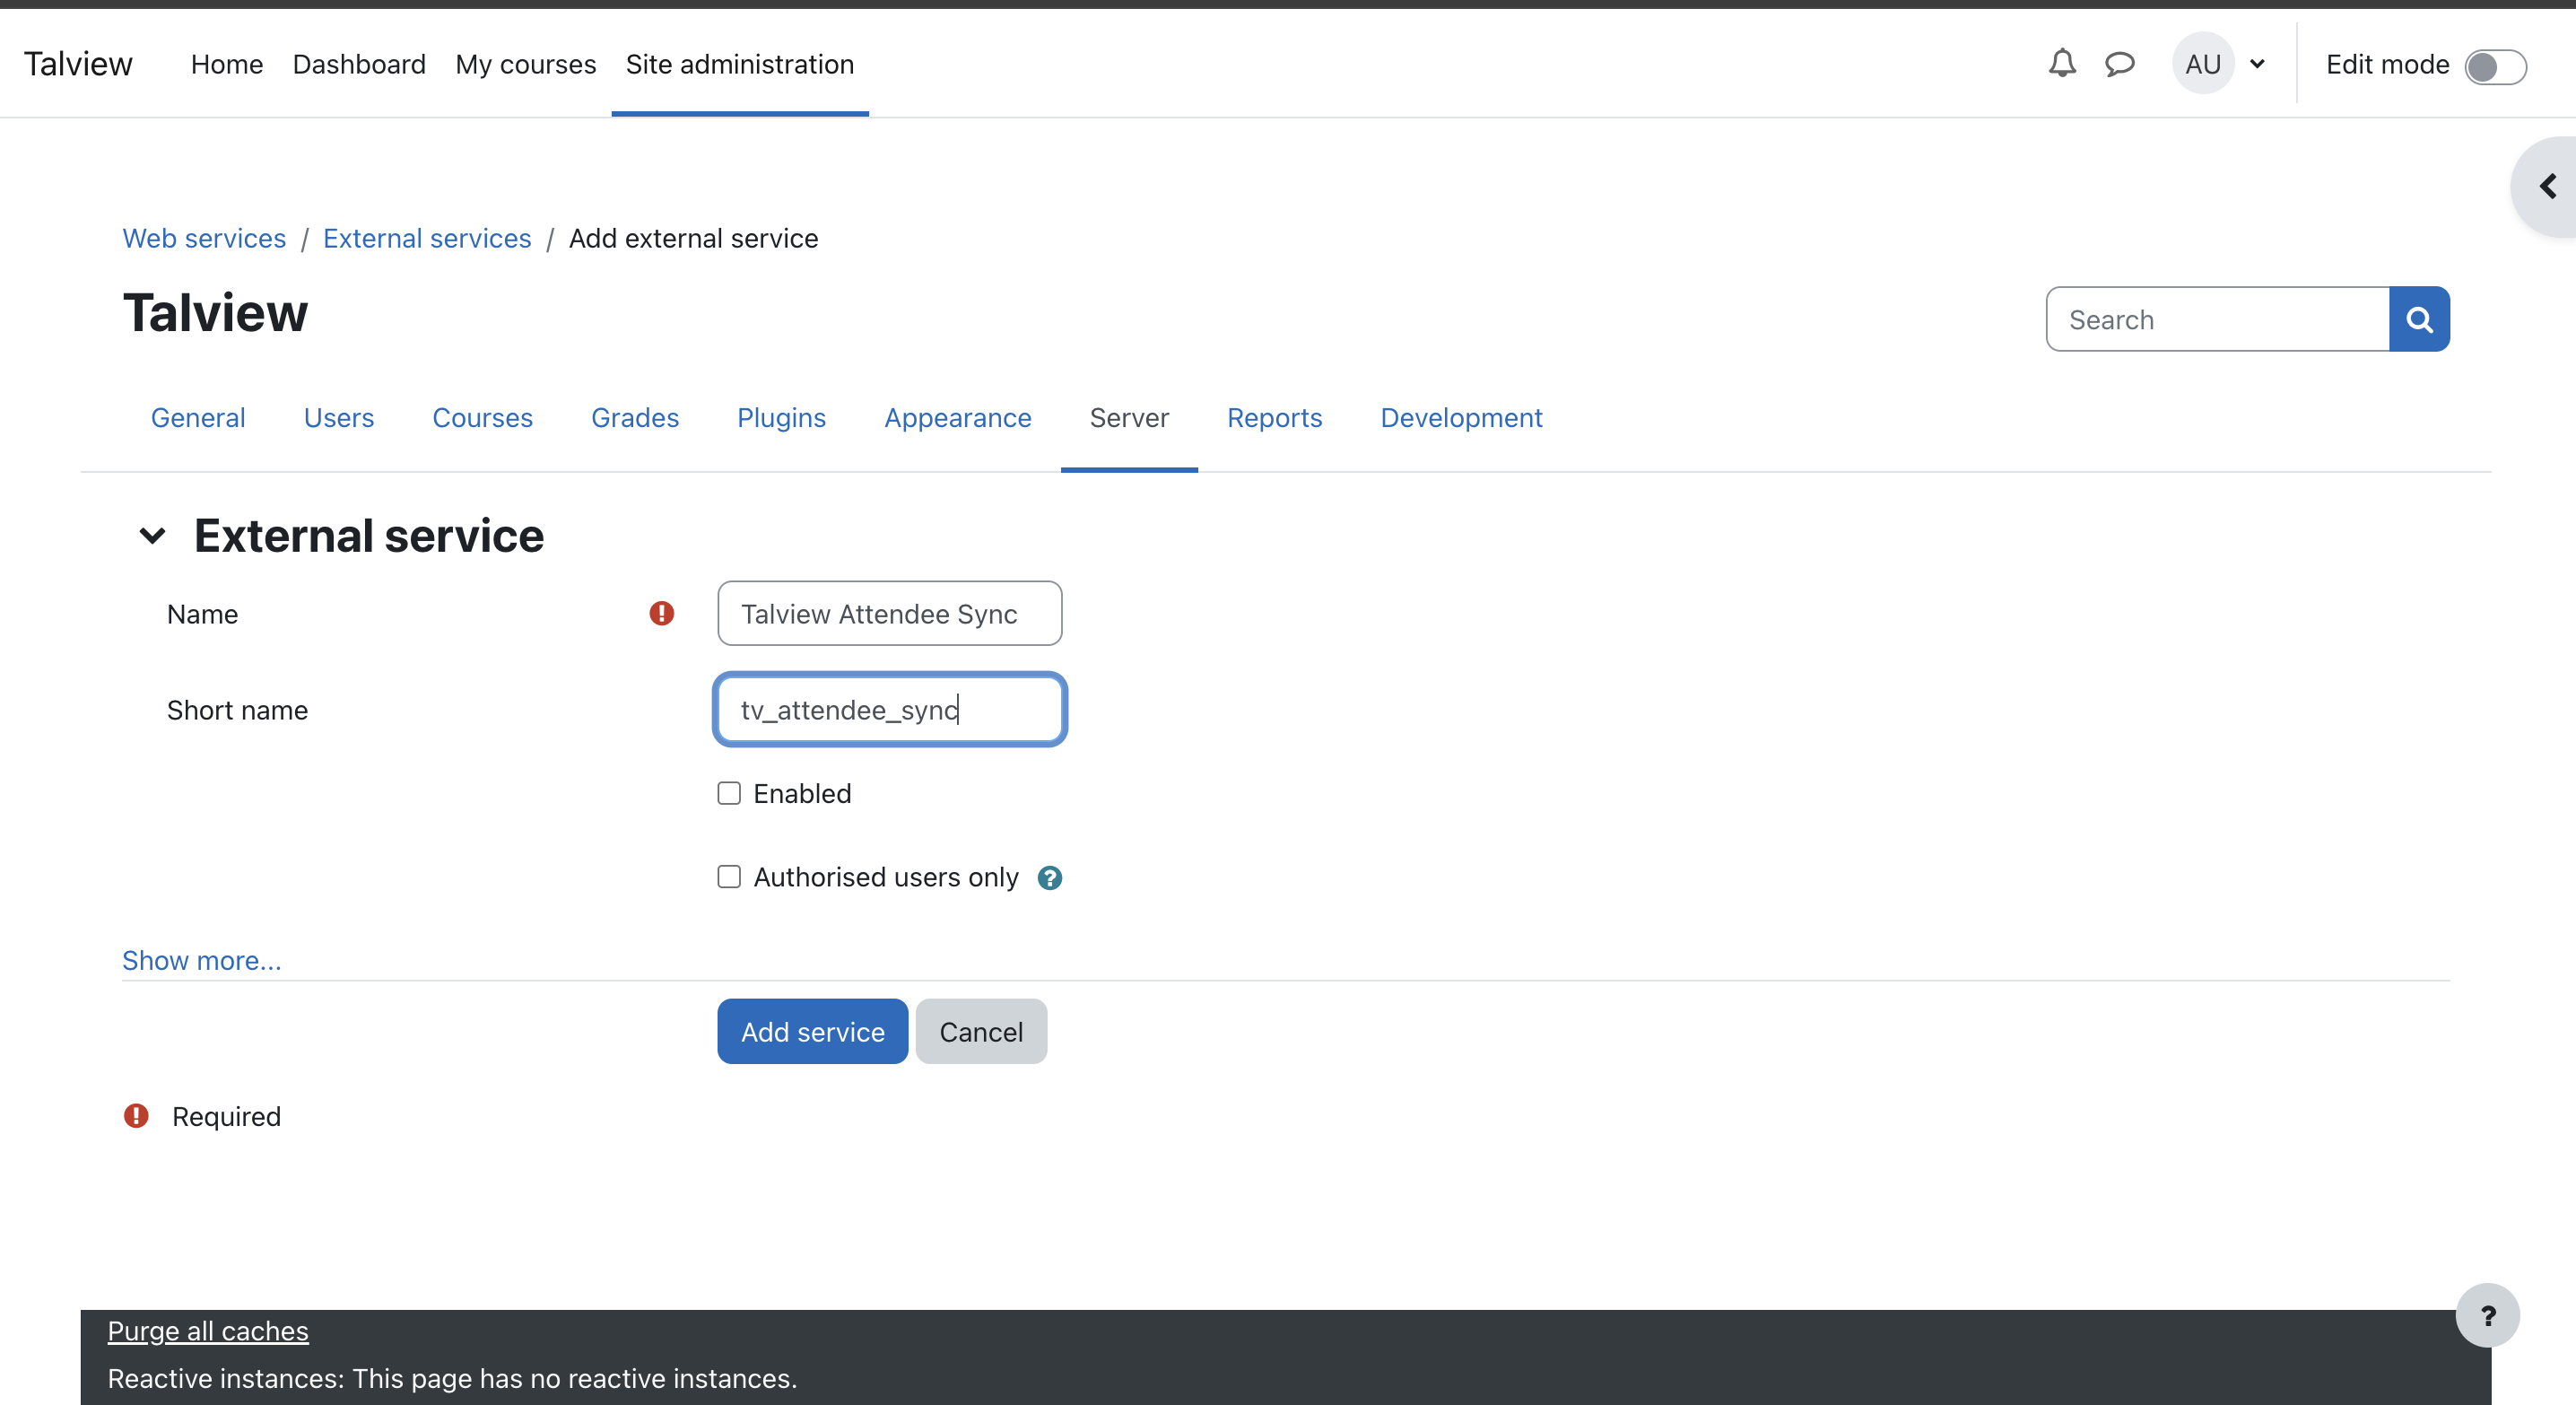This screenshot has width=2576, height=1405.
Task: Focus the Name input field
Action: [889, 614]
